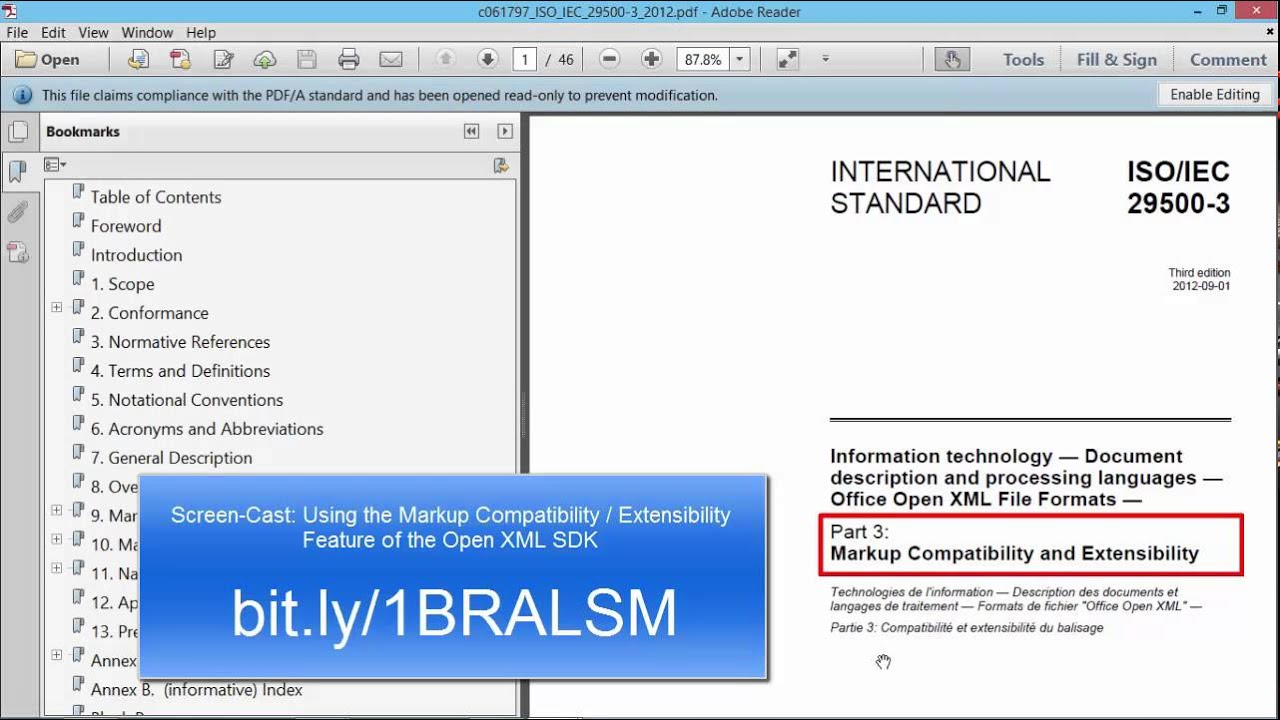Open the Edit menu

tap(53, 33)
